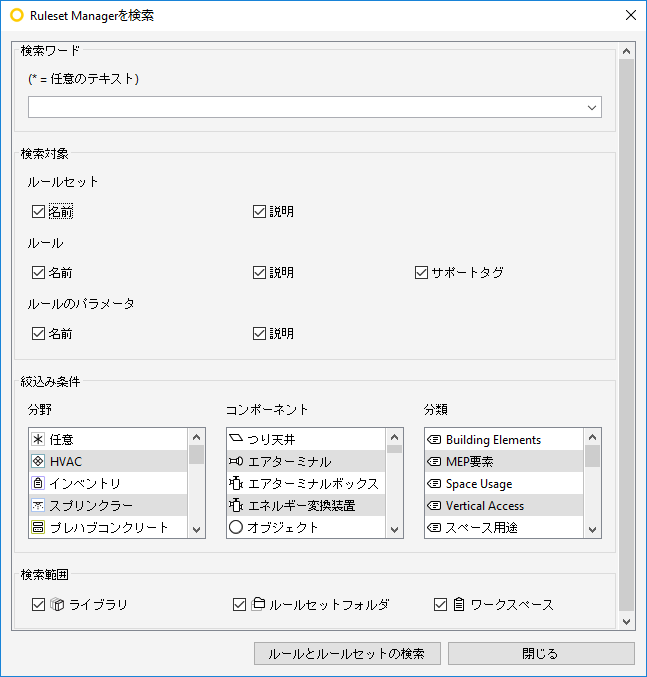Toggle ルール 名前 checkbox
Viewport: 647px width, 677px height.
point(38,272)
